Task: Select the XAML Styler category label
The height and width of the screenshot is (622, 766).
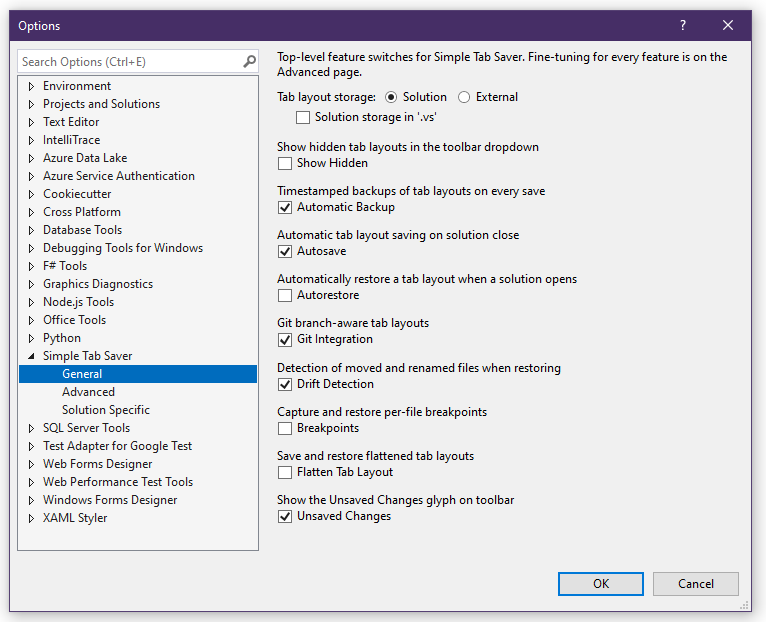Action: (75, 518)
